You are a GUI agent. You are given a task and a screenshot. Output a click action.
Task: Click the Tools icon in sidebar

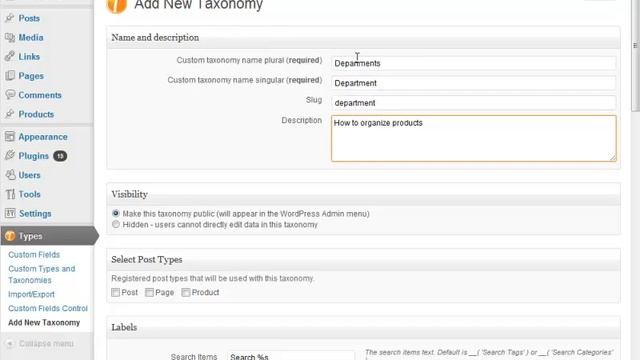[x=10, y=194]
